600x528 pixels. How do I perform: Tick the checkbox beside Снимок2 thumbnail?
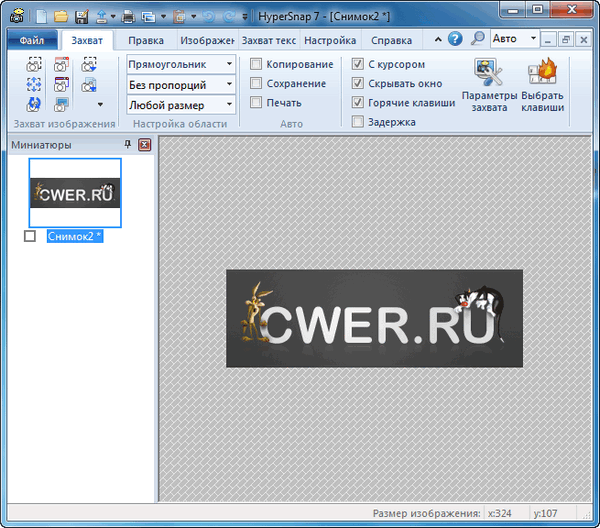tap(30, 236)
